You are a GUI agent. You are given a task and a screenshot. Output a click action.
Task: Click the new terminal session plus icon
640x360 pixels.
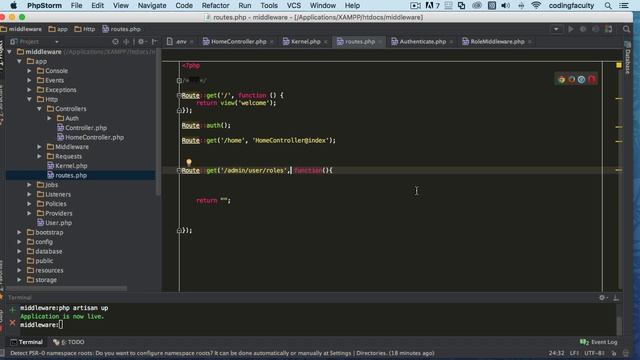12,309
